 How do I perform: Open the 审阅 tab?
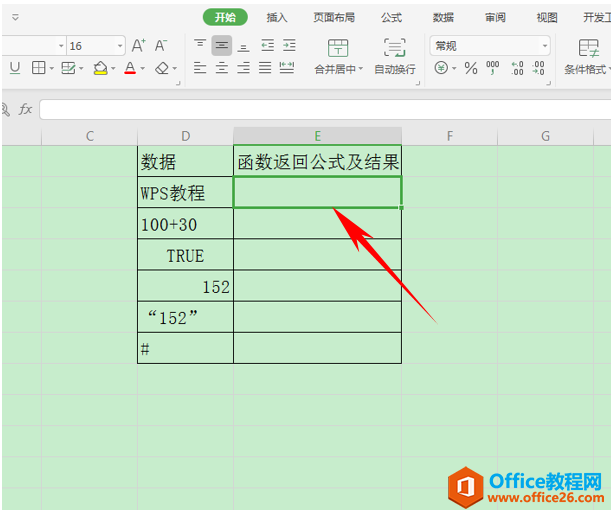(x=495, y=17)
